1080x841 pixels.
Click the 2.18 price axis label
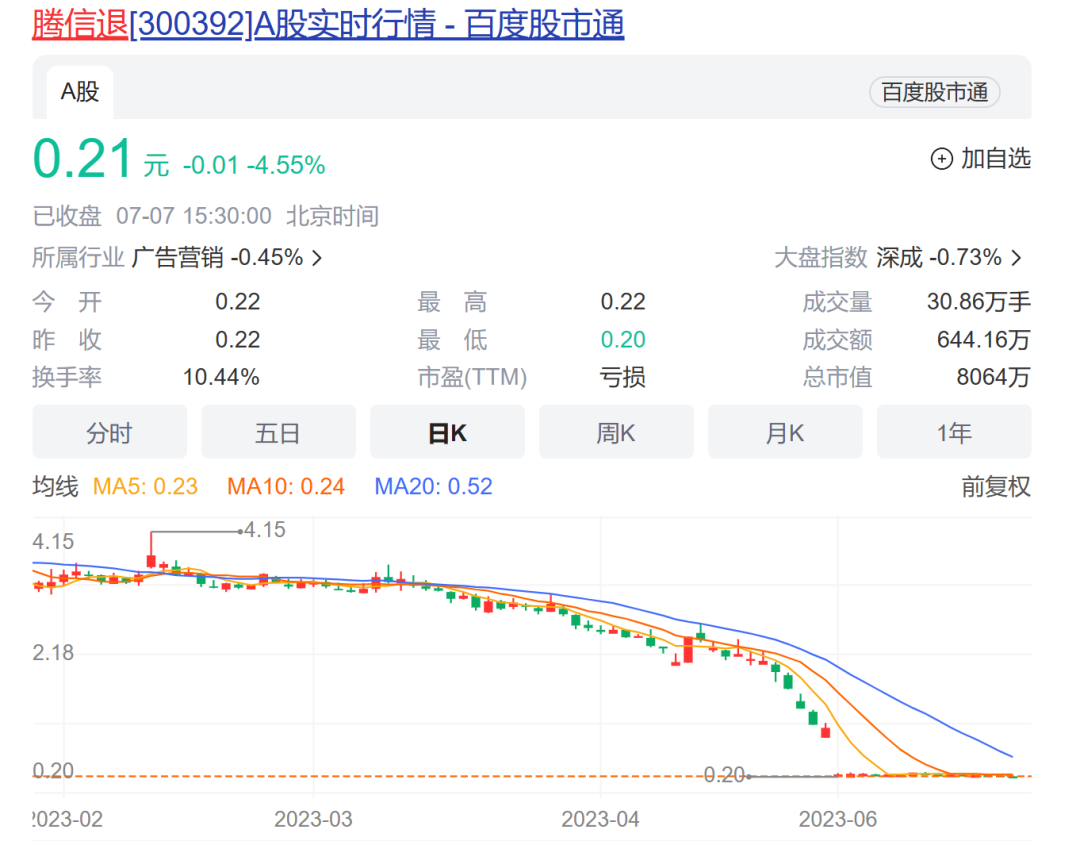pyautogui.click(x=53, y=652)
